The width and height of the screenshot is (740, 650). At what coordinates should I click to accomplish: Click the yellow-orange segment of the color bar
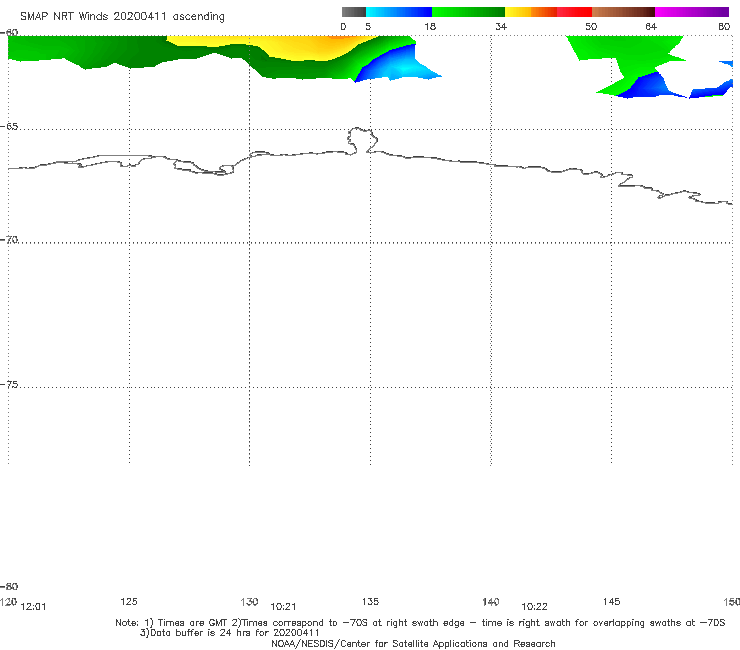530,12
